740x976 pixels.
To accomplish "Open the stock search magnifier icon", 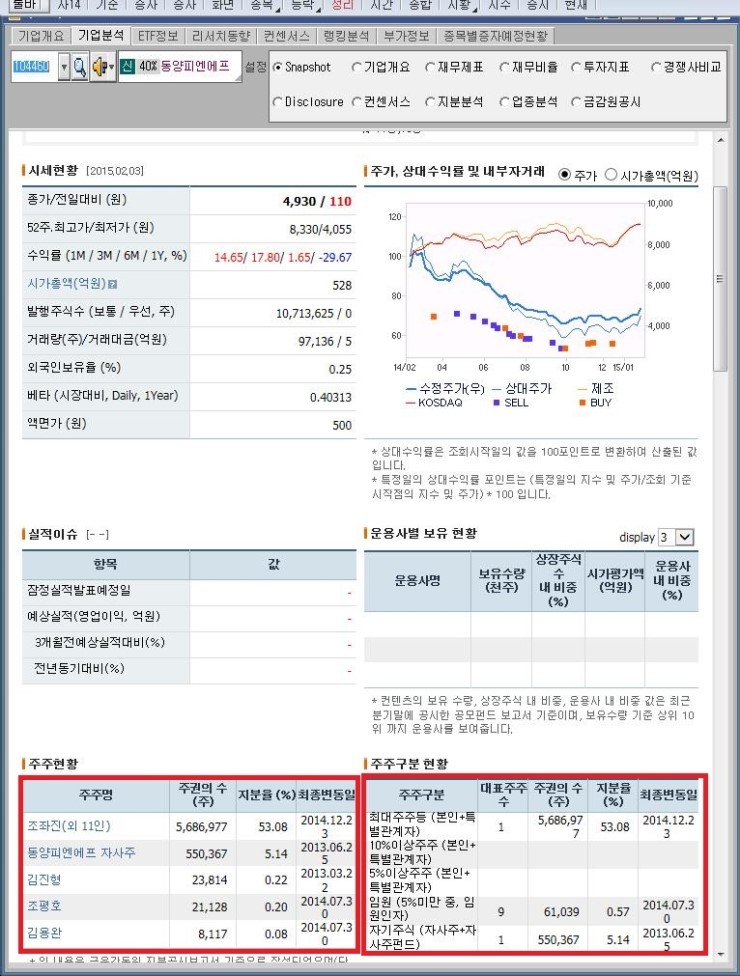I will (x=79, y=67).
